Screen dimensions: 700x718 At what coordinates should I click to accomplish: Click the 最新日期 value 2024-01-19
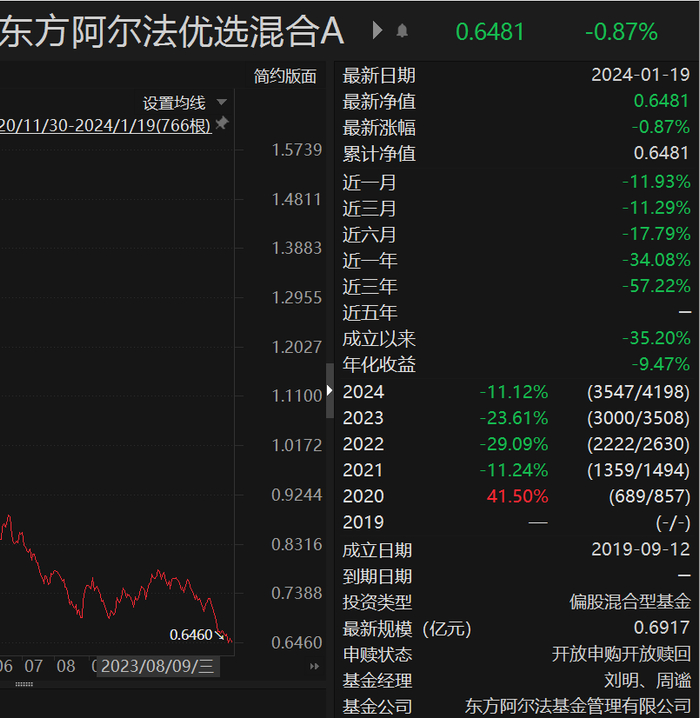coord(640,75)
